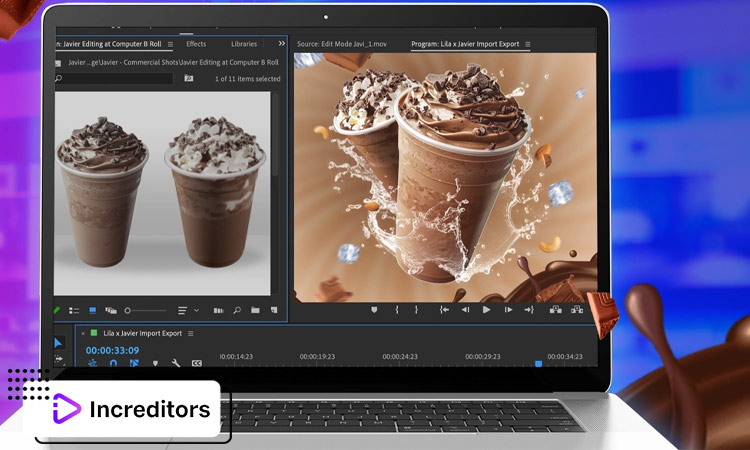Click the 00:00:29:23 ruler mark
Viewport: 750px width, 450px height.
pos(483,357)
